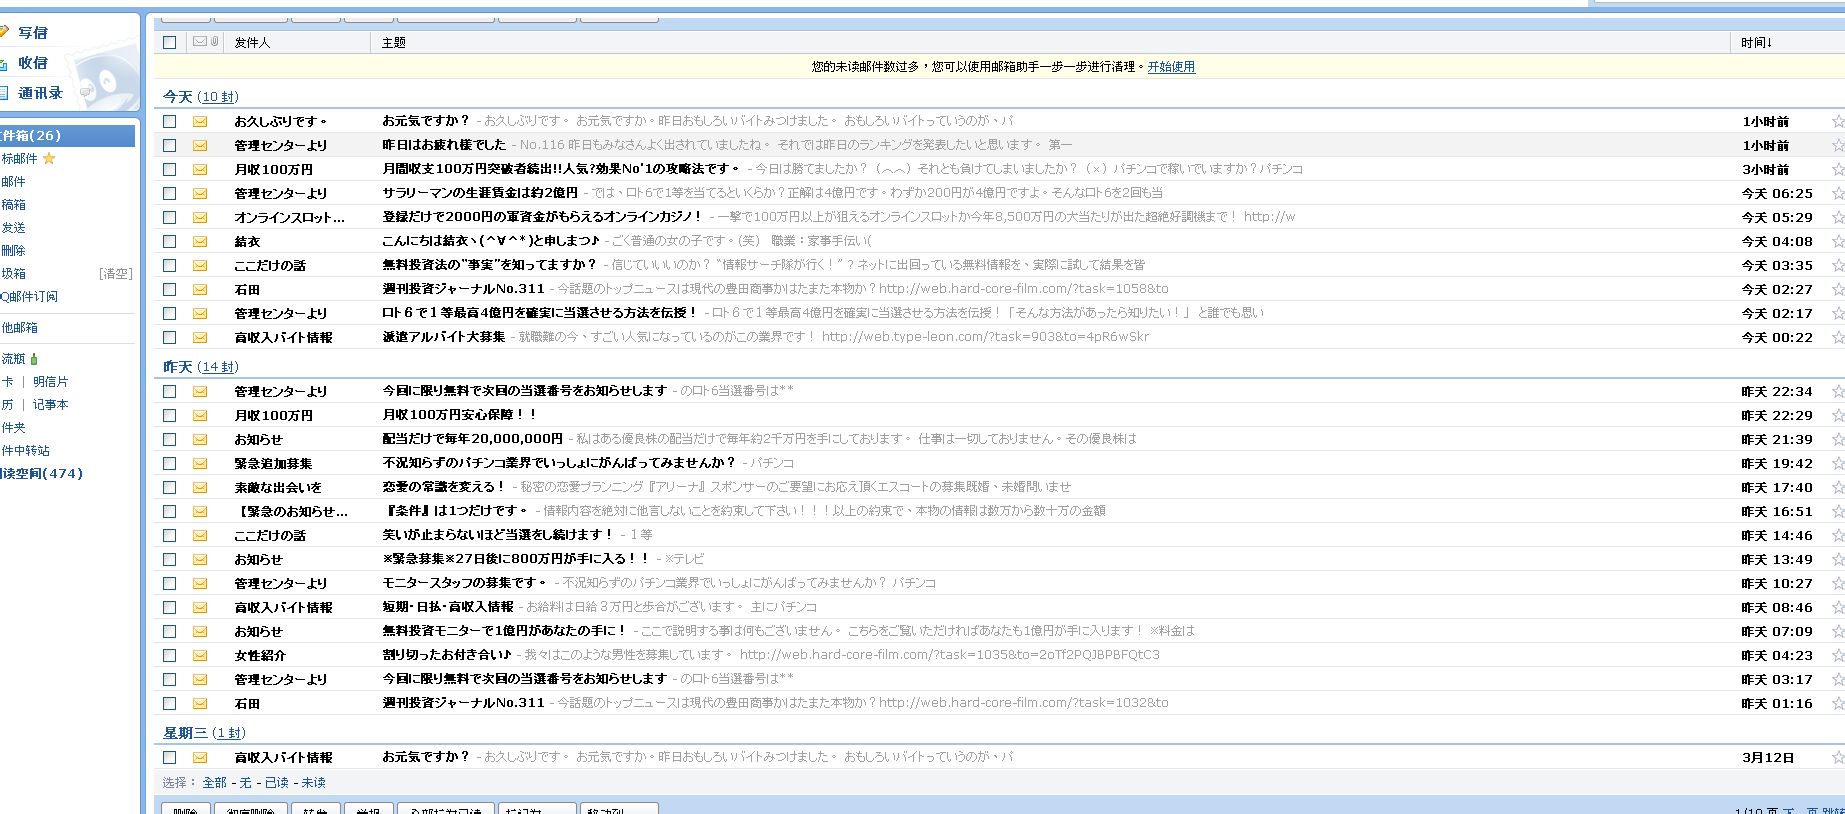This screenshot has height=814, width=1845.
Task: Click 清空 to empty the trash folder
Action: click(115, 273)
